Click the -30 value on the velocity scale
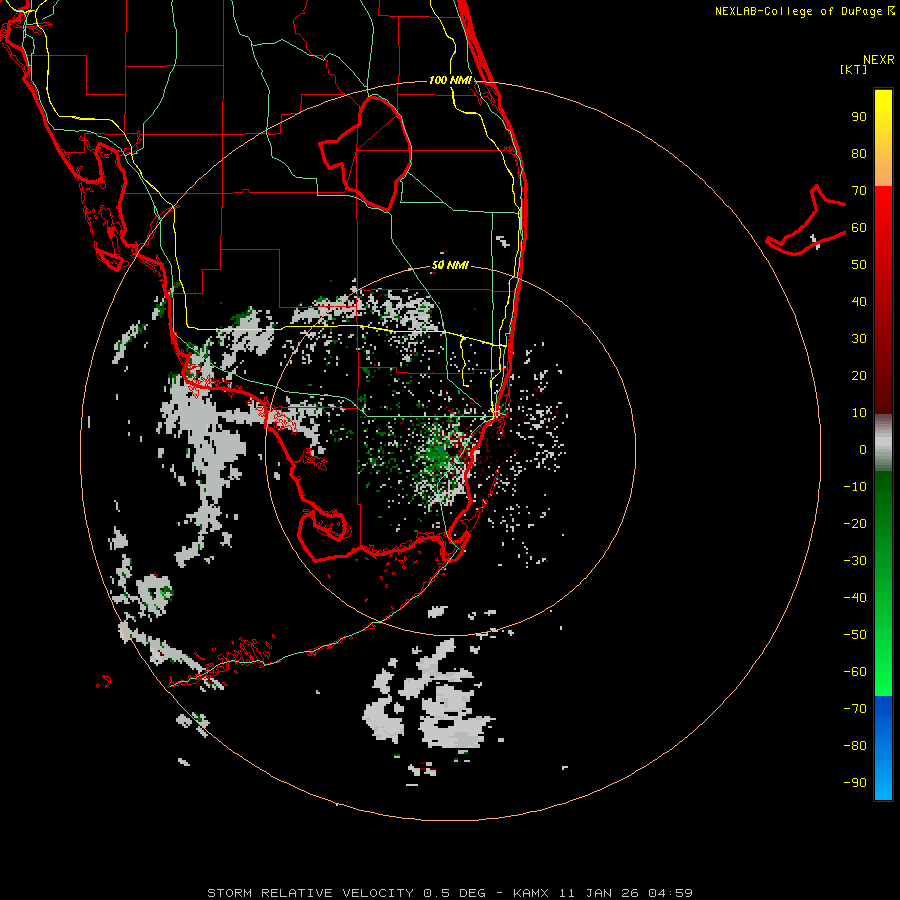The image size is (900, 900). 855,561
